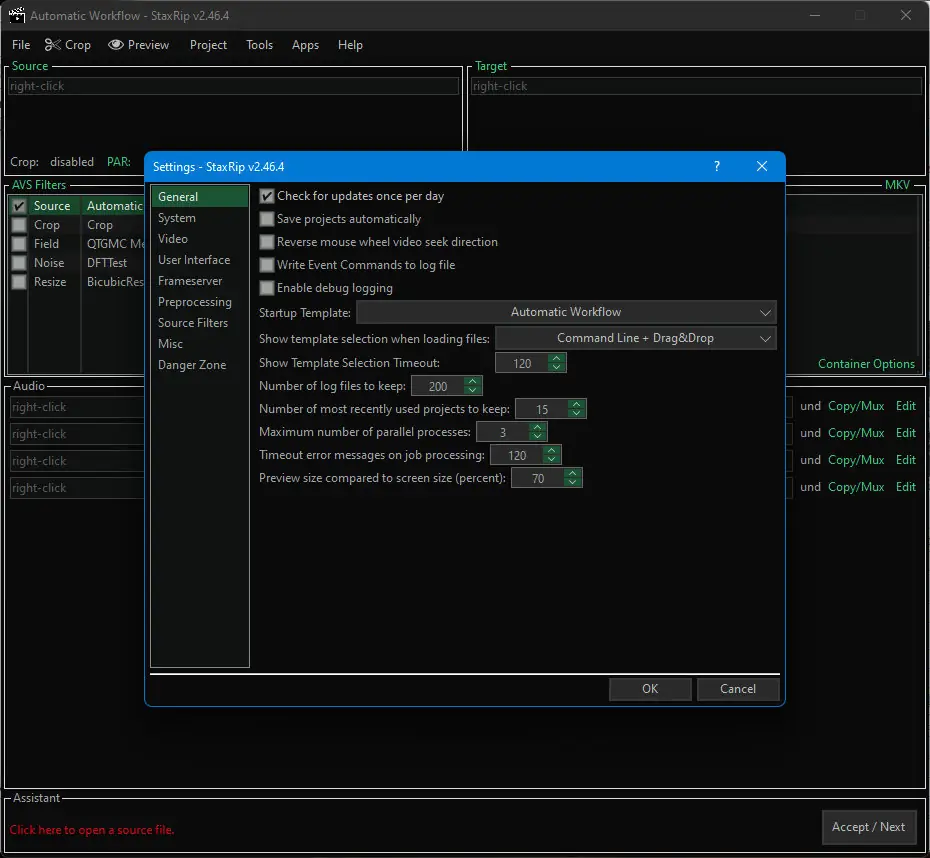Screen dimensions: 930x858
Task: Select the Source Filters settings category
Action: coord(199,323)
